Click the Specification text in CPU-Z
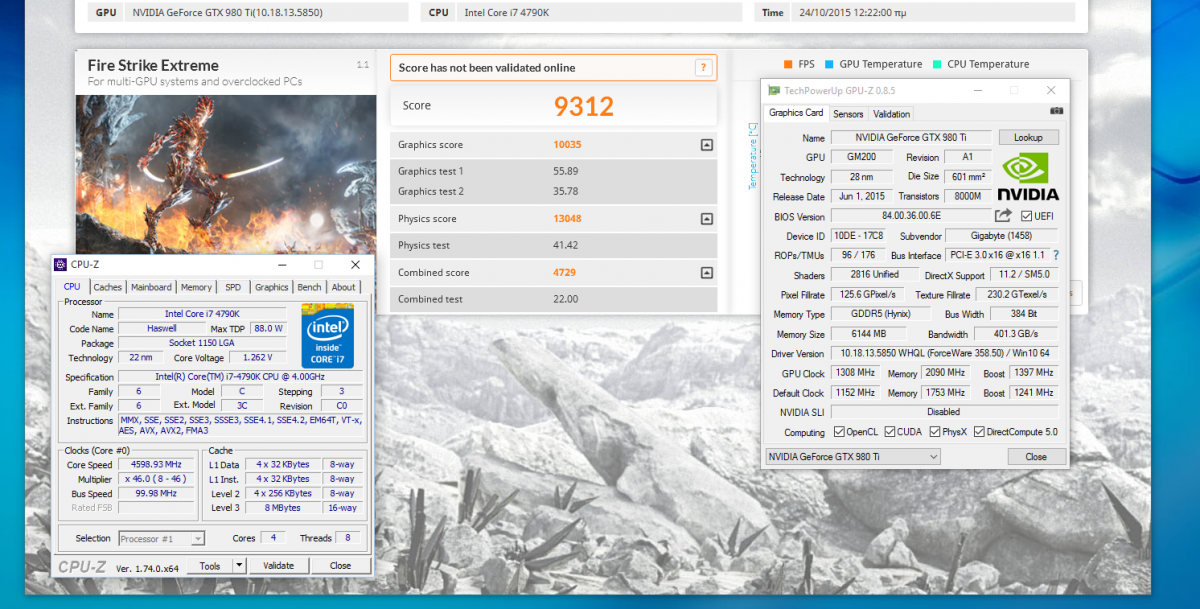1200x609 pixels. pos(241,377)
